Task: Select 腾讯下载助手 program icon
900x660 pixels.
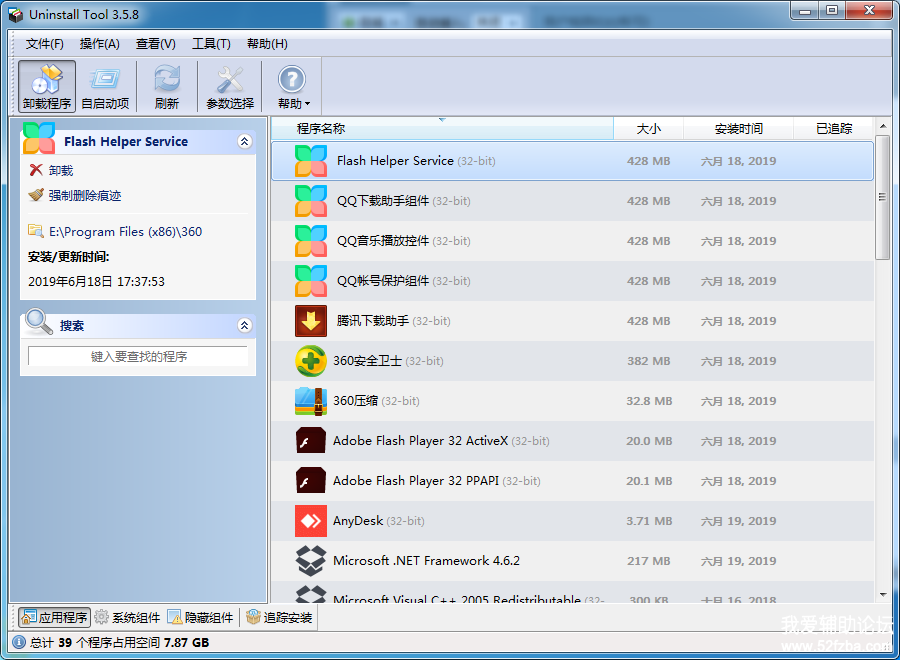Action: (x=311, y=321)
